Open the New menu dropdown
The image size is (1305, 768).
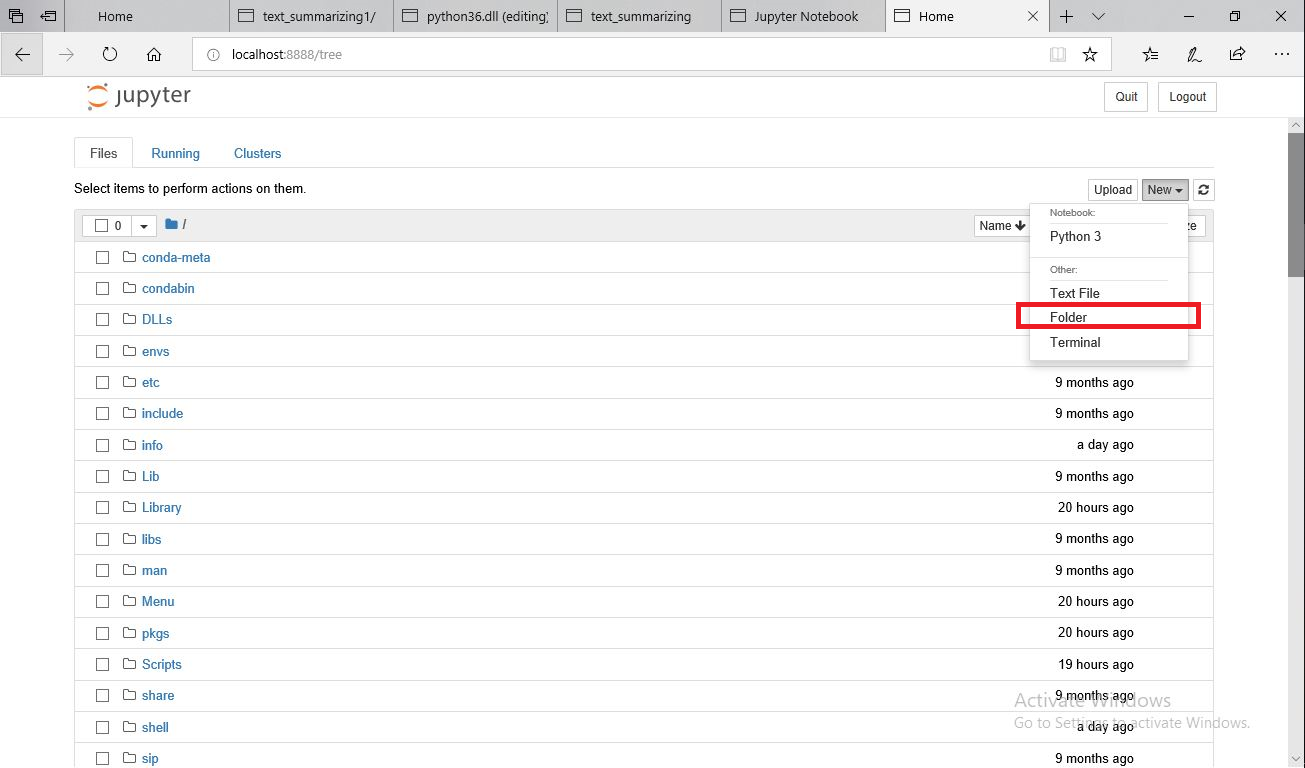pos(1164,189)
